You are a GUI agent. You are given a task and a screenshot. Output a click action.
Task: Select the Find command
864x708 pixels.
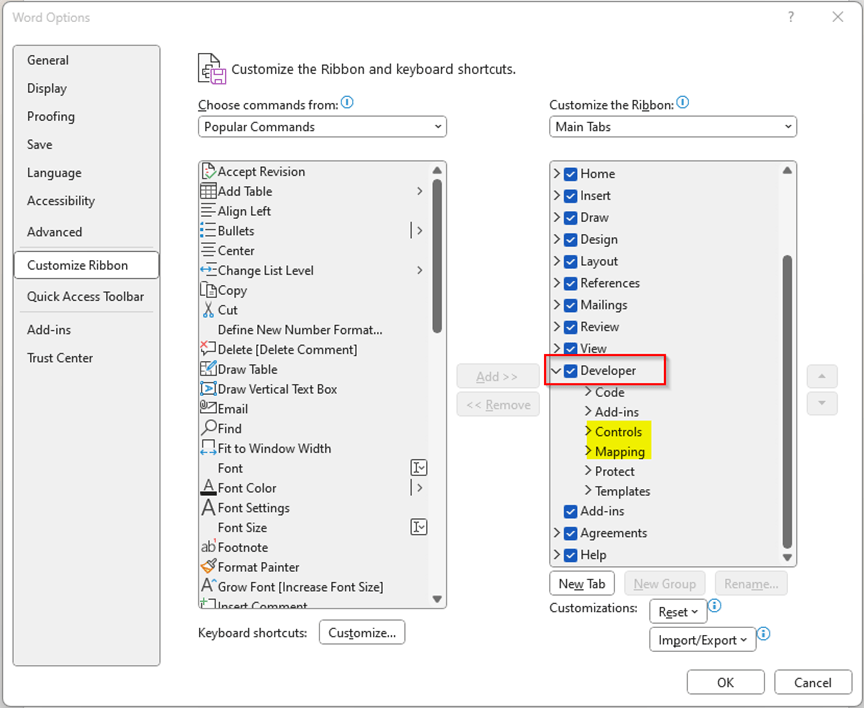pyautogui.click(x=227, y=428)
